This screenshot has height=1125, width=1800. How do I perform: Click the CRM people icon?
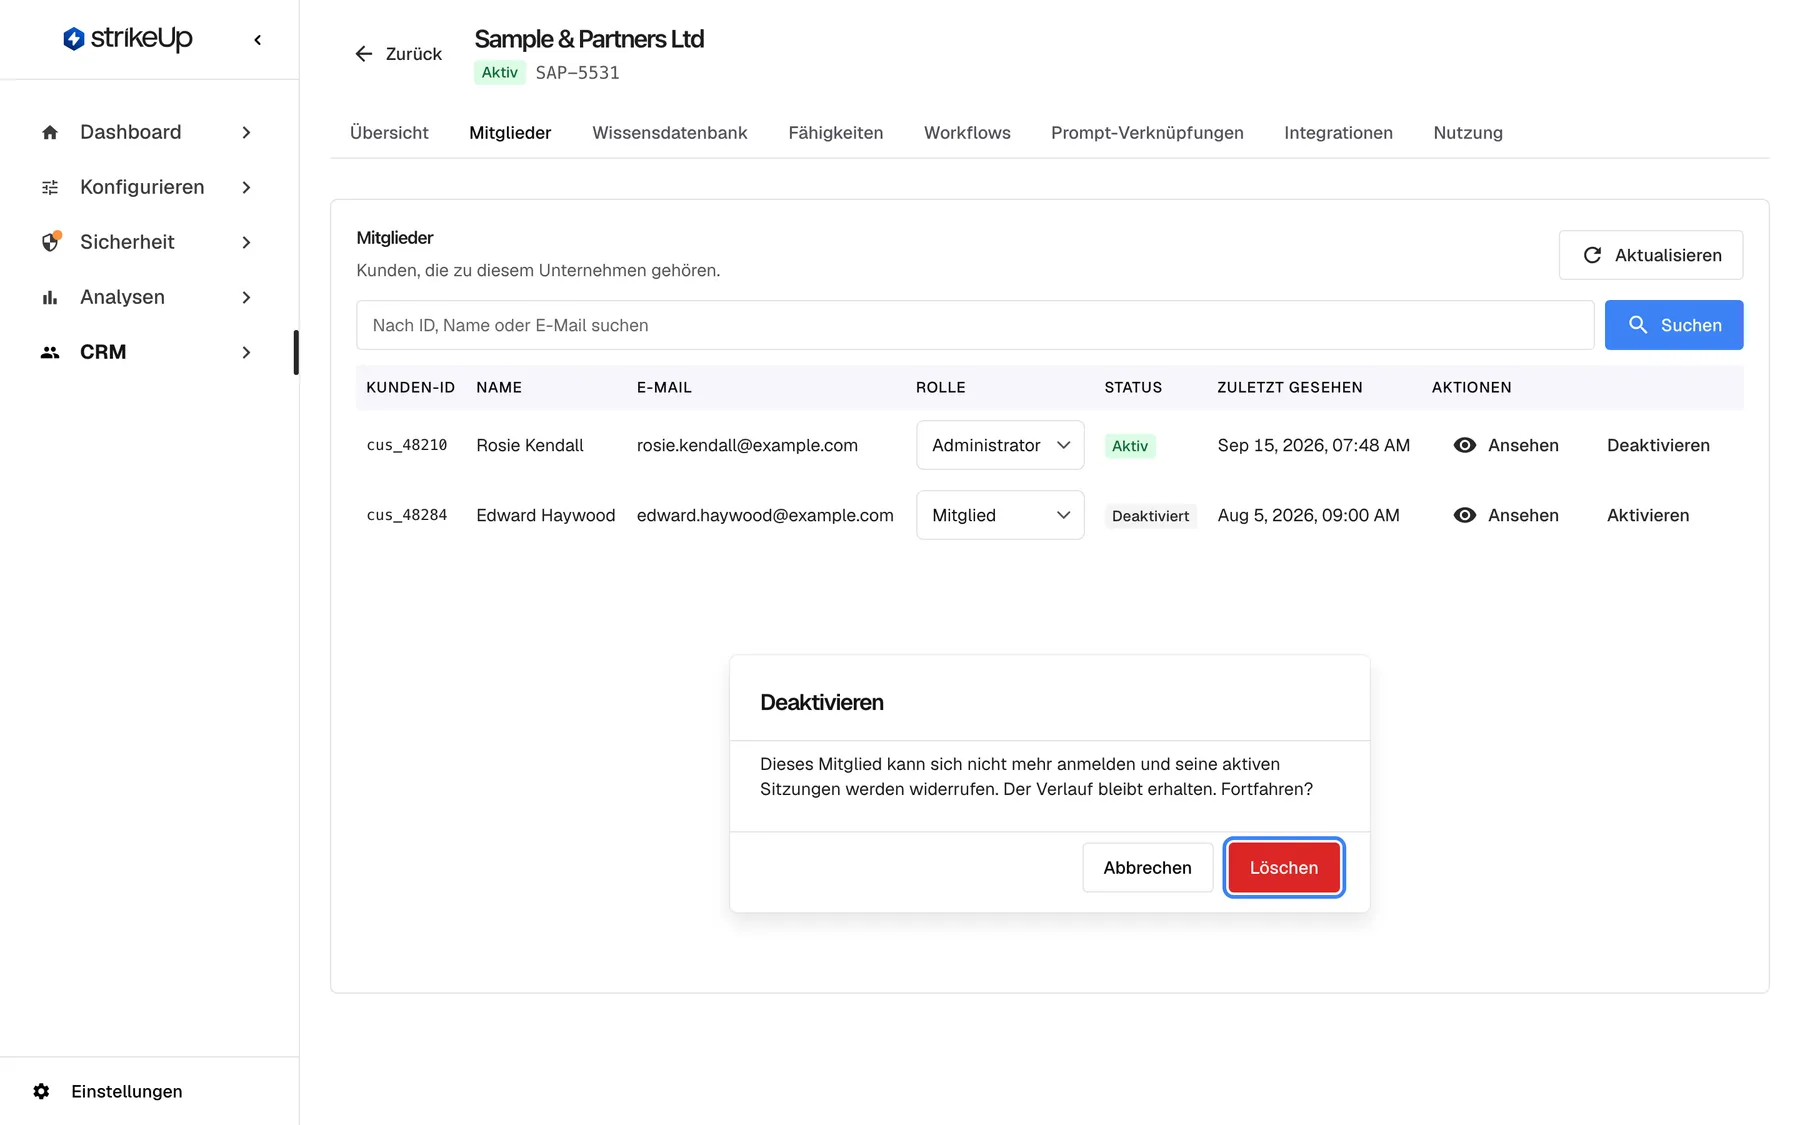click(x=50, y=352)
